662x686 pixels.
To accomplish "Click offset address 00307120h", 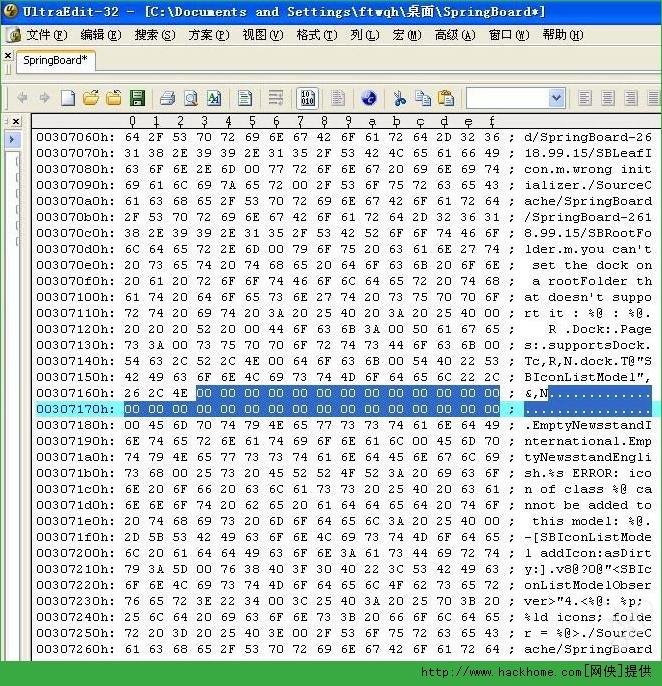I will [x=75, y=329].
